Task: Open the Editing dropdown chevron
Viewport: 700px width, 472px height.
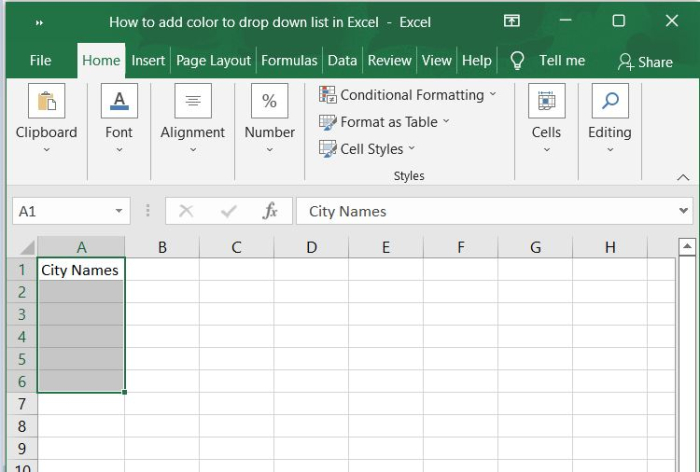Action: coord(610,150)
